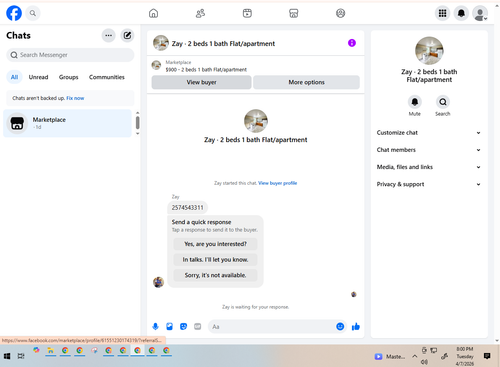This screenshot has width=500, height=367.
Task: Switch to the Communities tab
Action: point(107,77)
